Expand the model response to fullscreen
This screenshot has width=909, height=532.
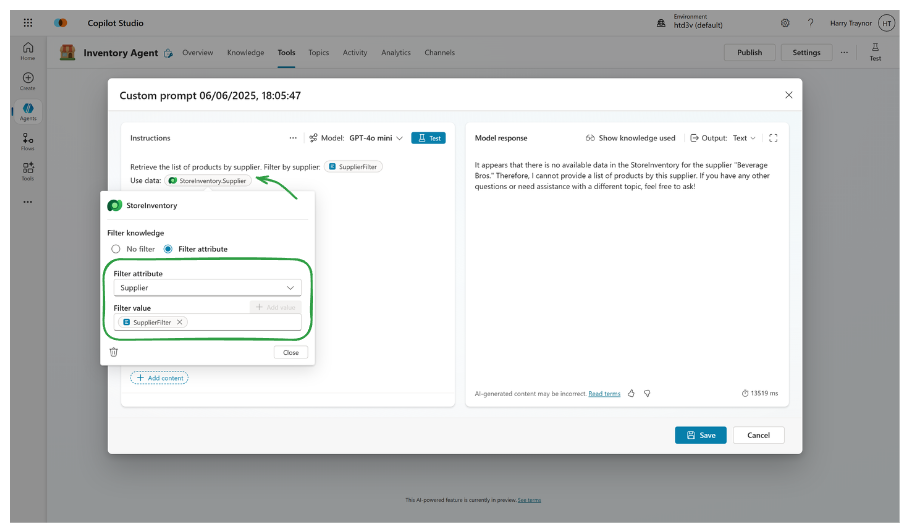773,138
